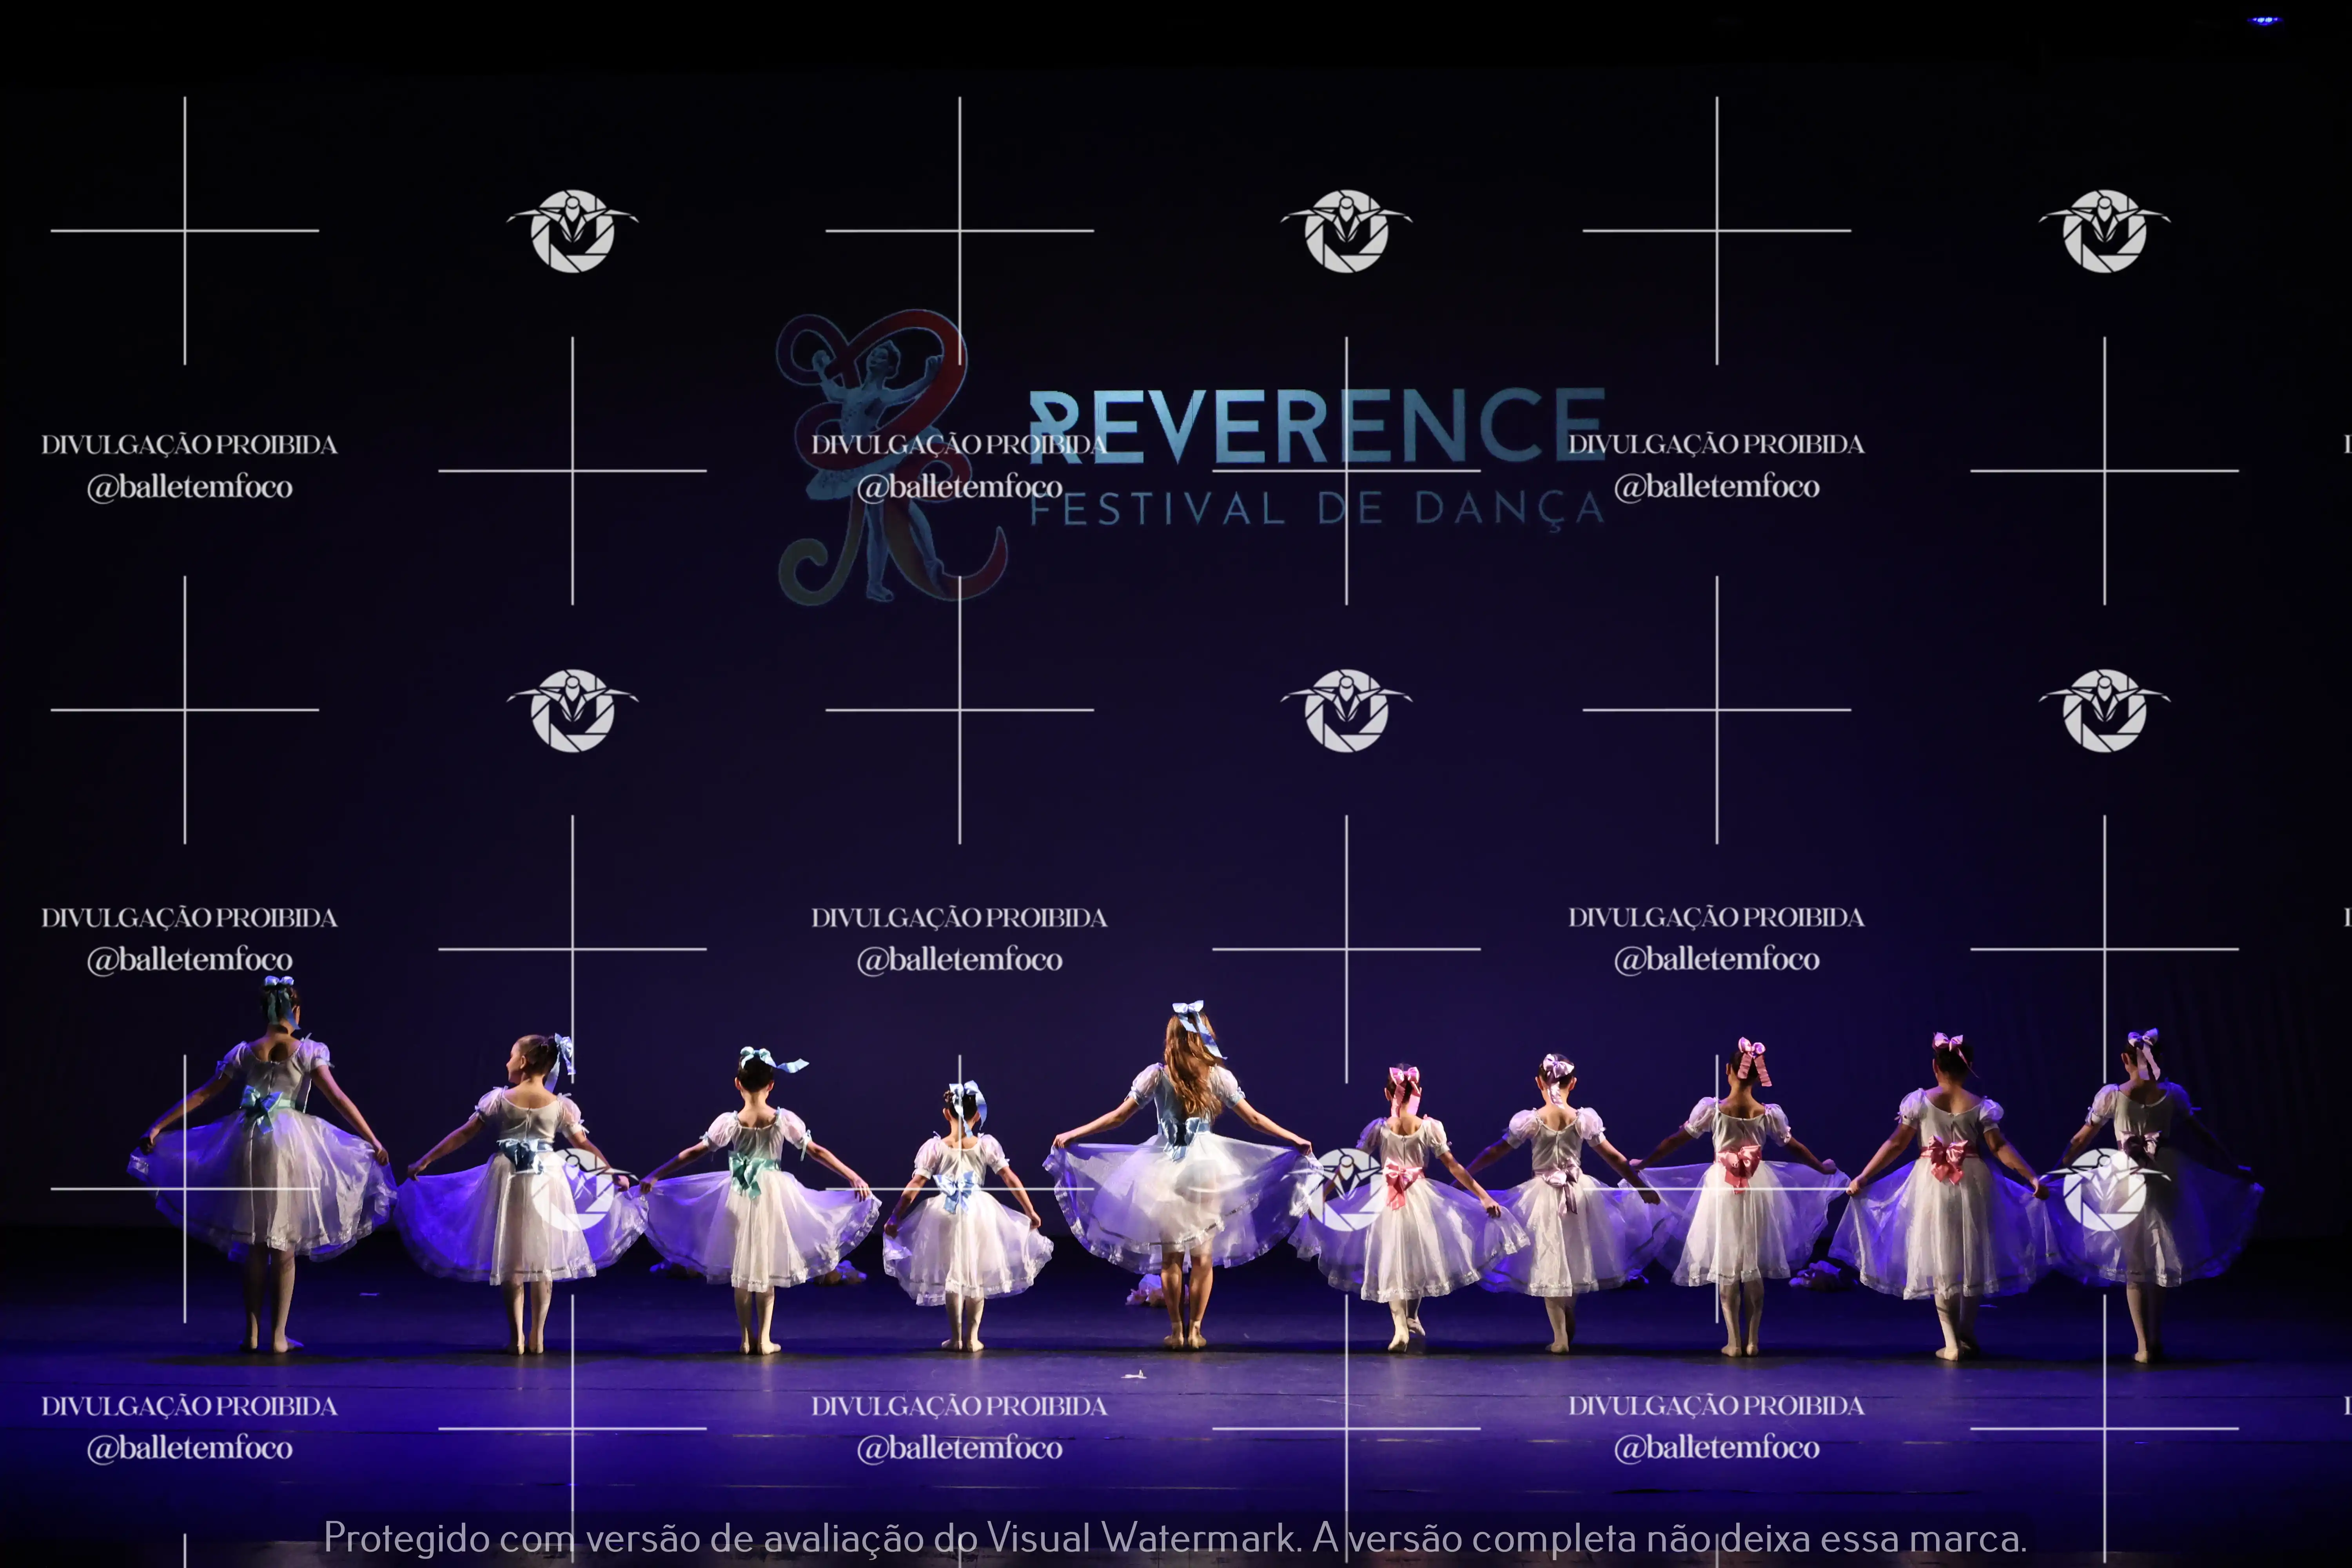
Task: Click the top-left camera shutter watermark logo
Action: (572, 231)
